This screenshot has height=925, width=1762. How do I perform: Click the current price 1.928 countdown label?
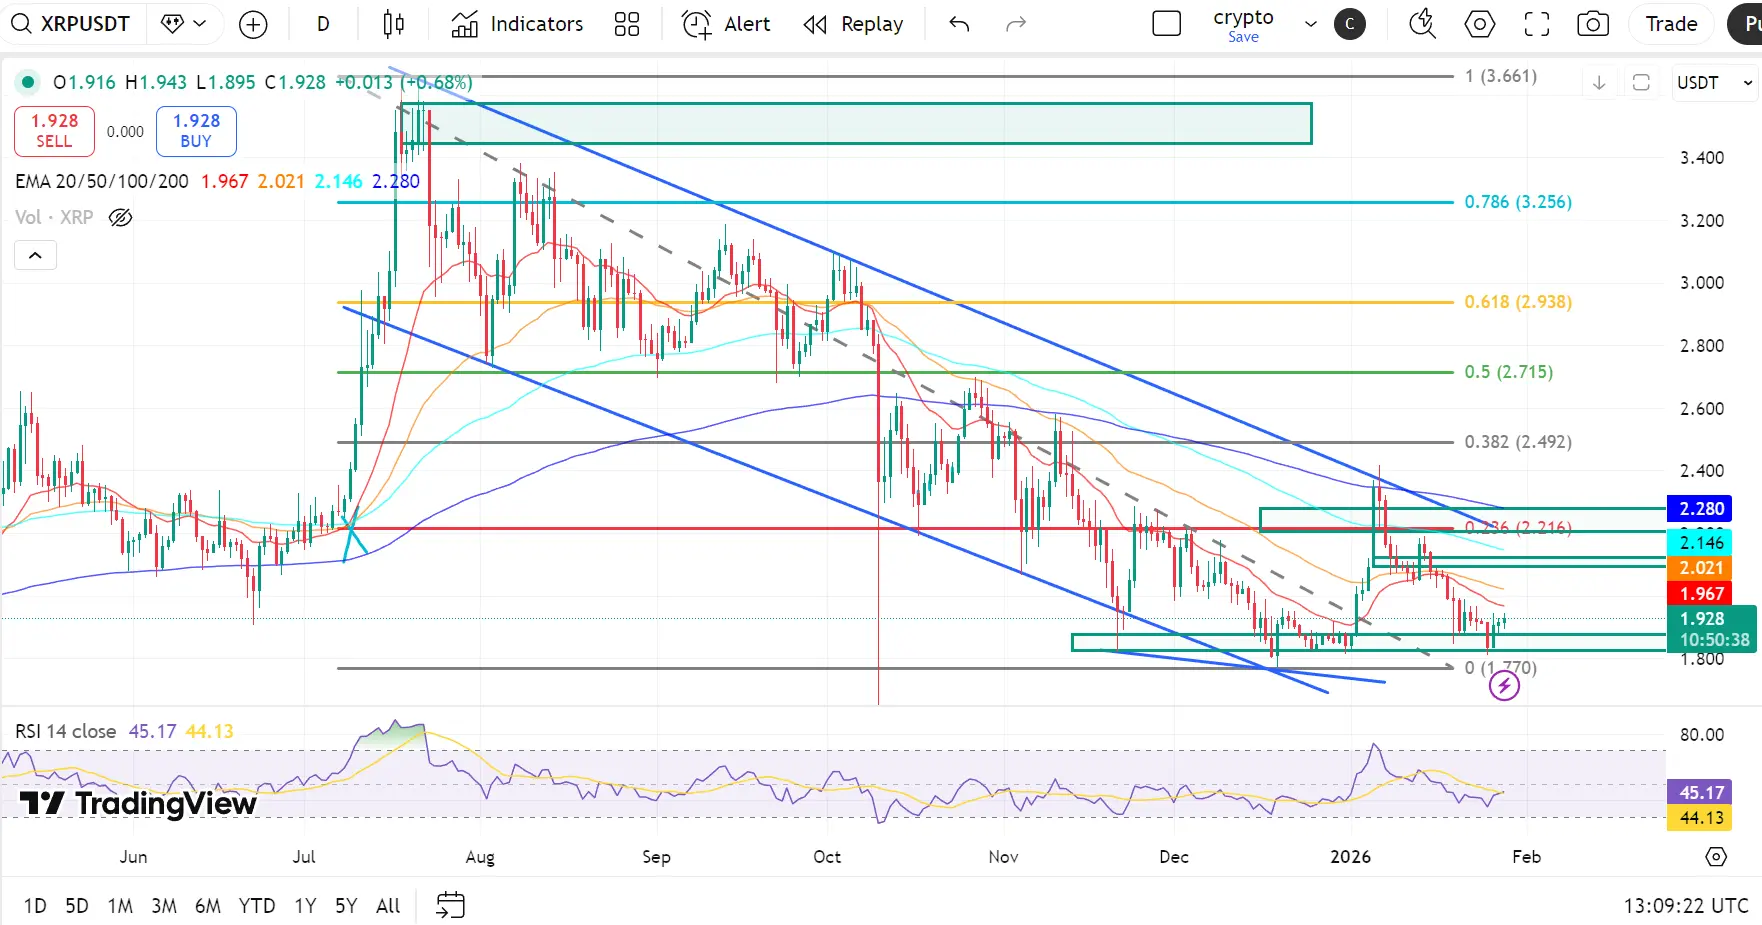tap(1713, 629)
